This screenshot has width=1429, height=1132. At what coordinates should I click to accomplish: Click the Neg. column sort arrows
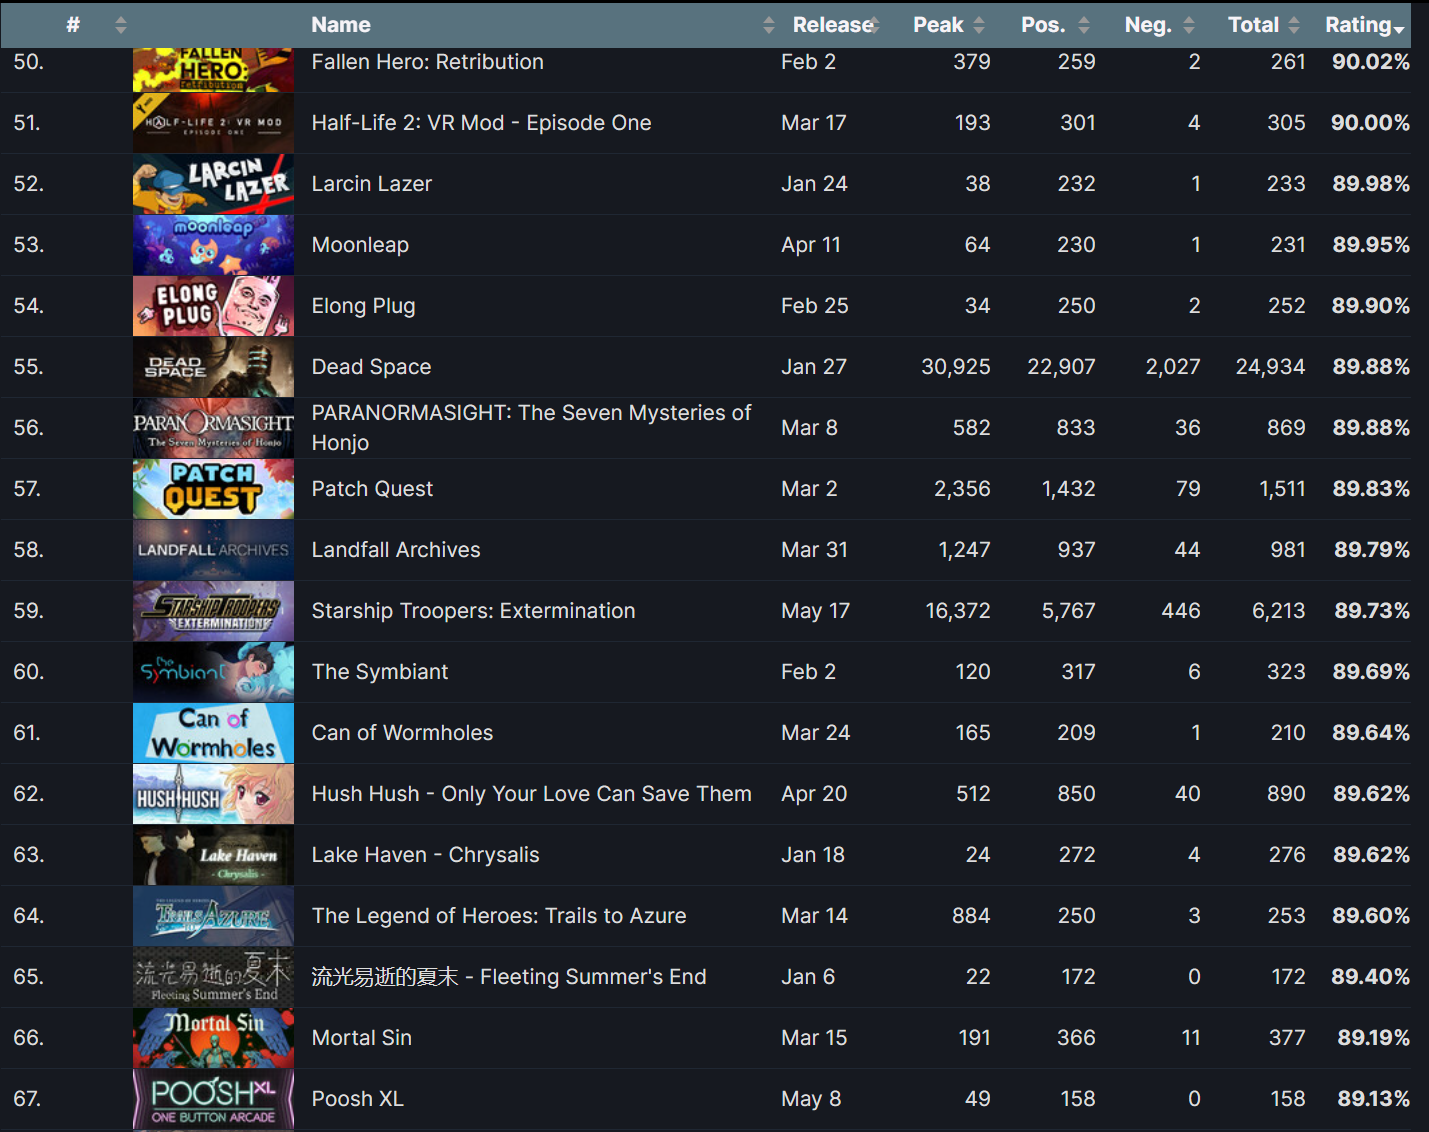(x=1189, y=25)
